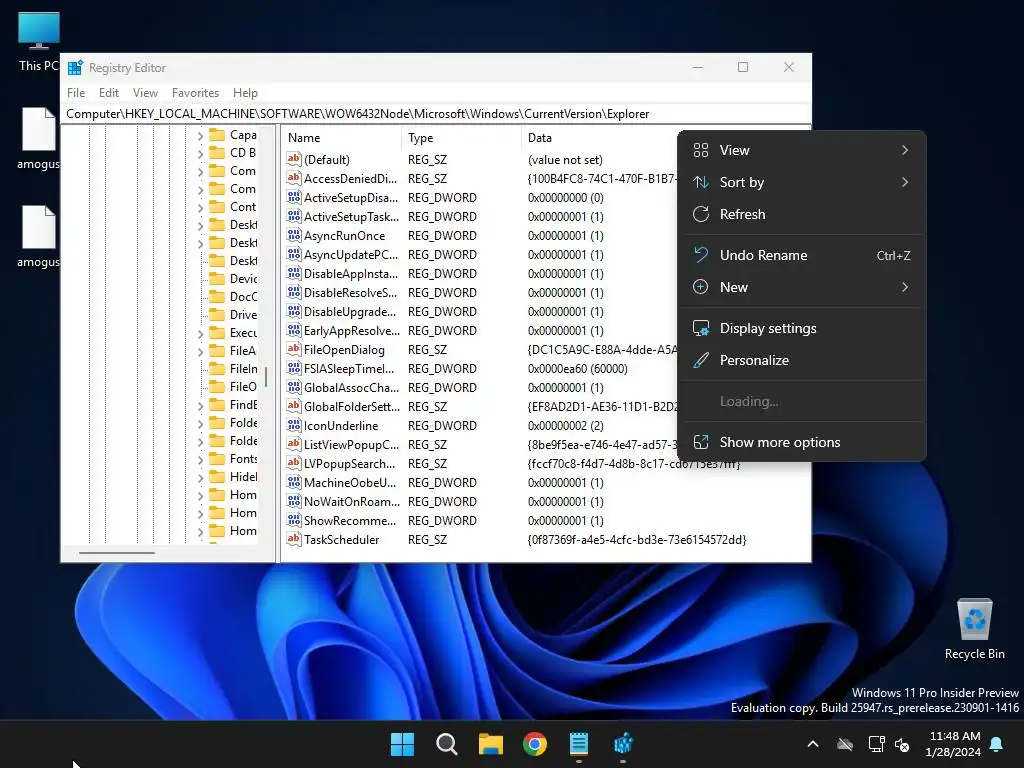Select the Recycle Bin desktop icon

tap(974, 628)
